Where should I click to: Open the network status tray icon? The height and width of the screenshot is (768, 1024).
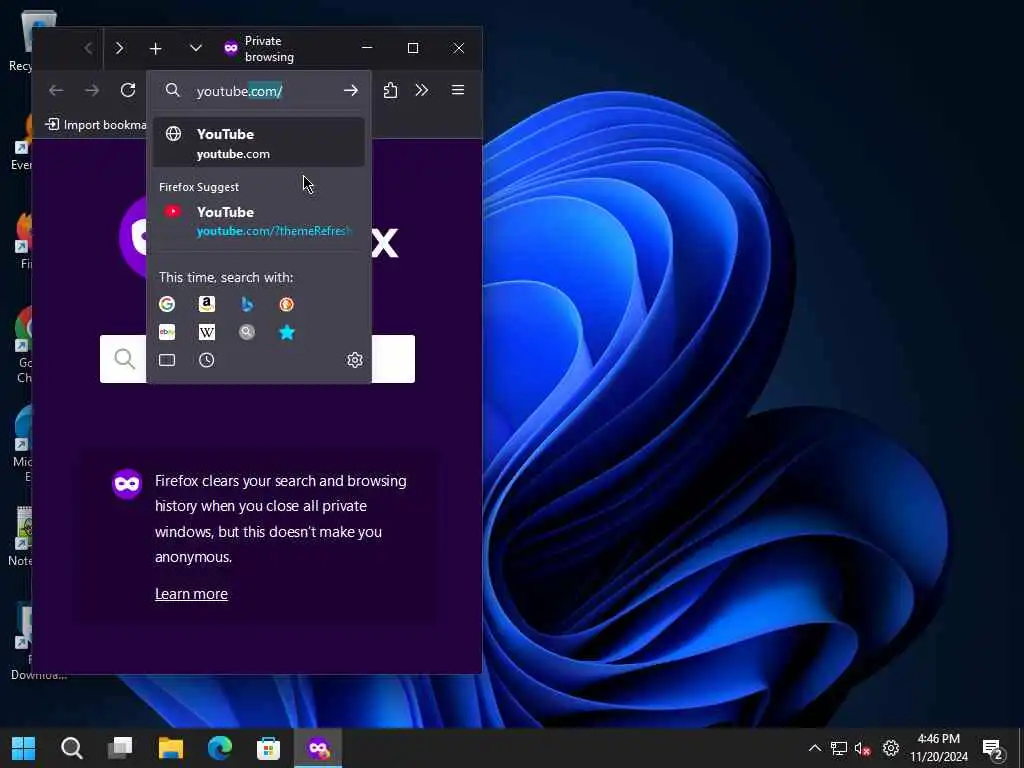(839, 748)
